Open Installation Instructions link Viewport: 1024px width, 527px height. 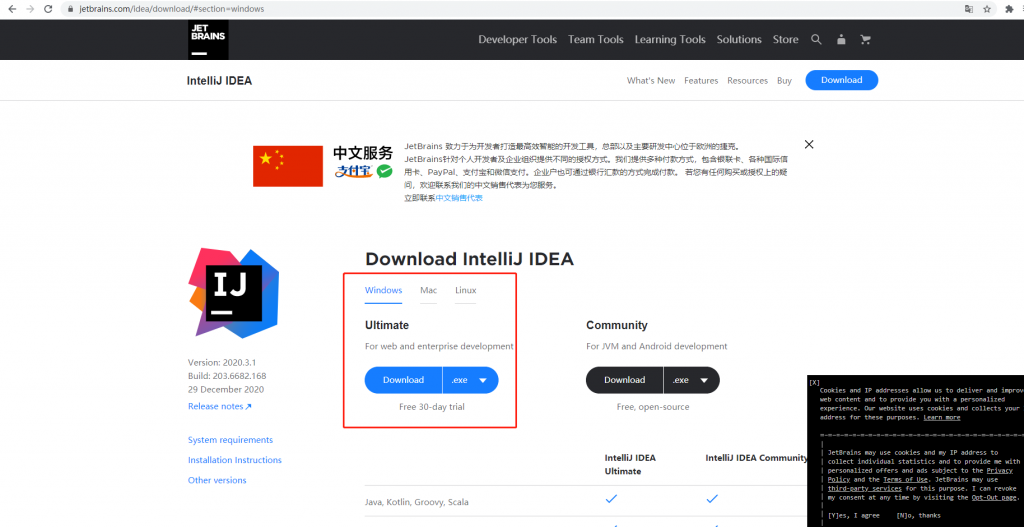coord(235,460)
